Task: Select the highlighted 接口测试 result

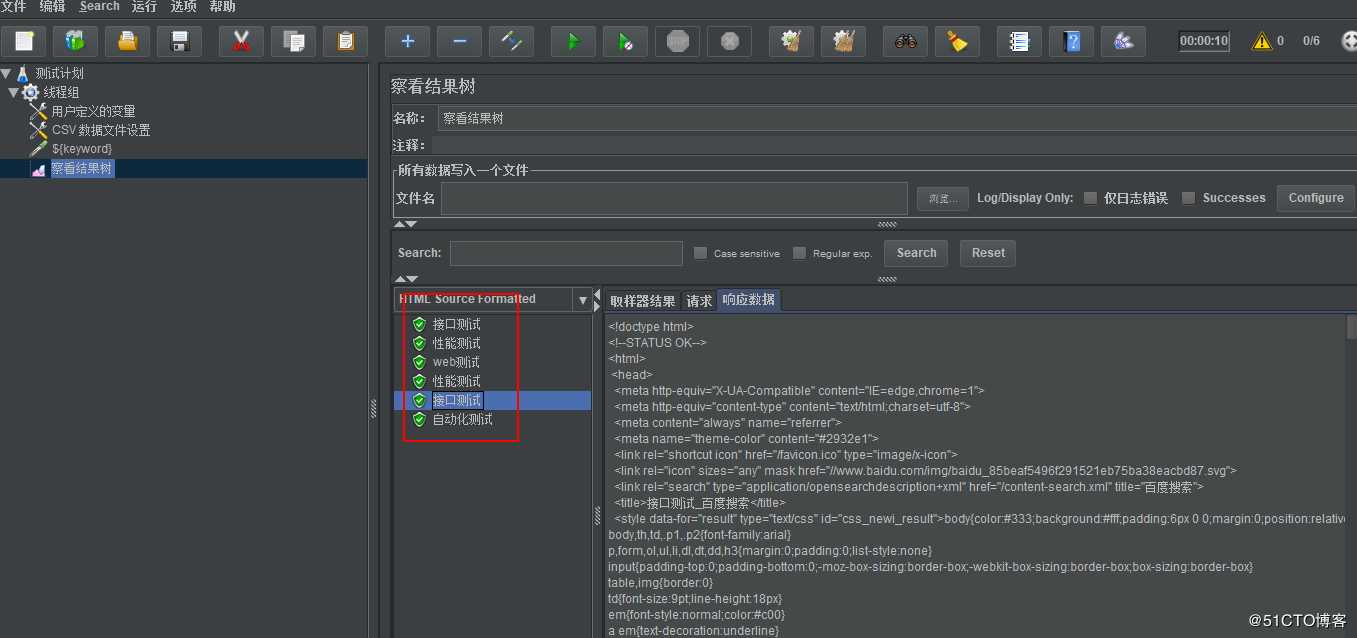Action: pyautogui.click(x=457, y=400)
